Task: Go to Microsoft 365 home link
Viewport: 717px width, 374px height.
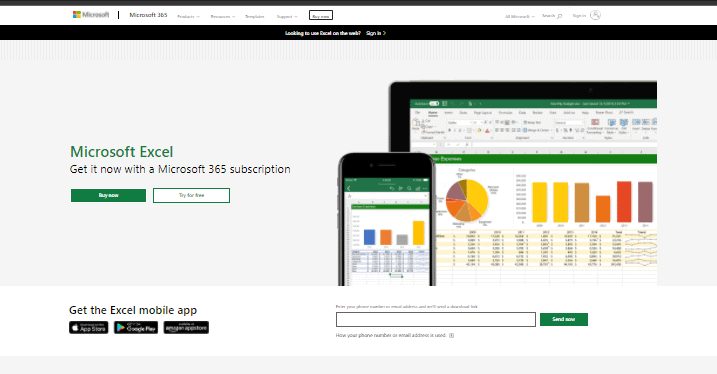Action: (148, 15)
